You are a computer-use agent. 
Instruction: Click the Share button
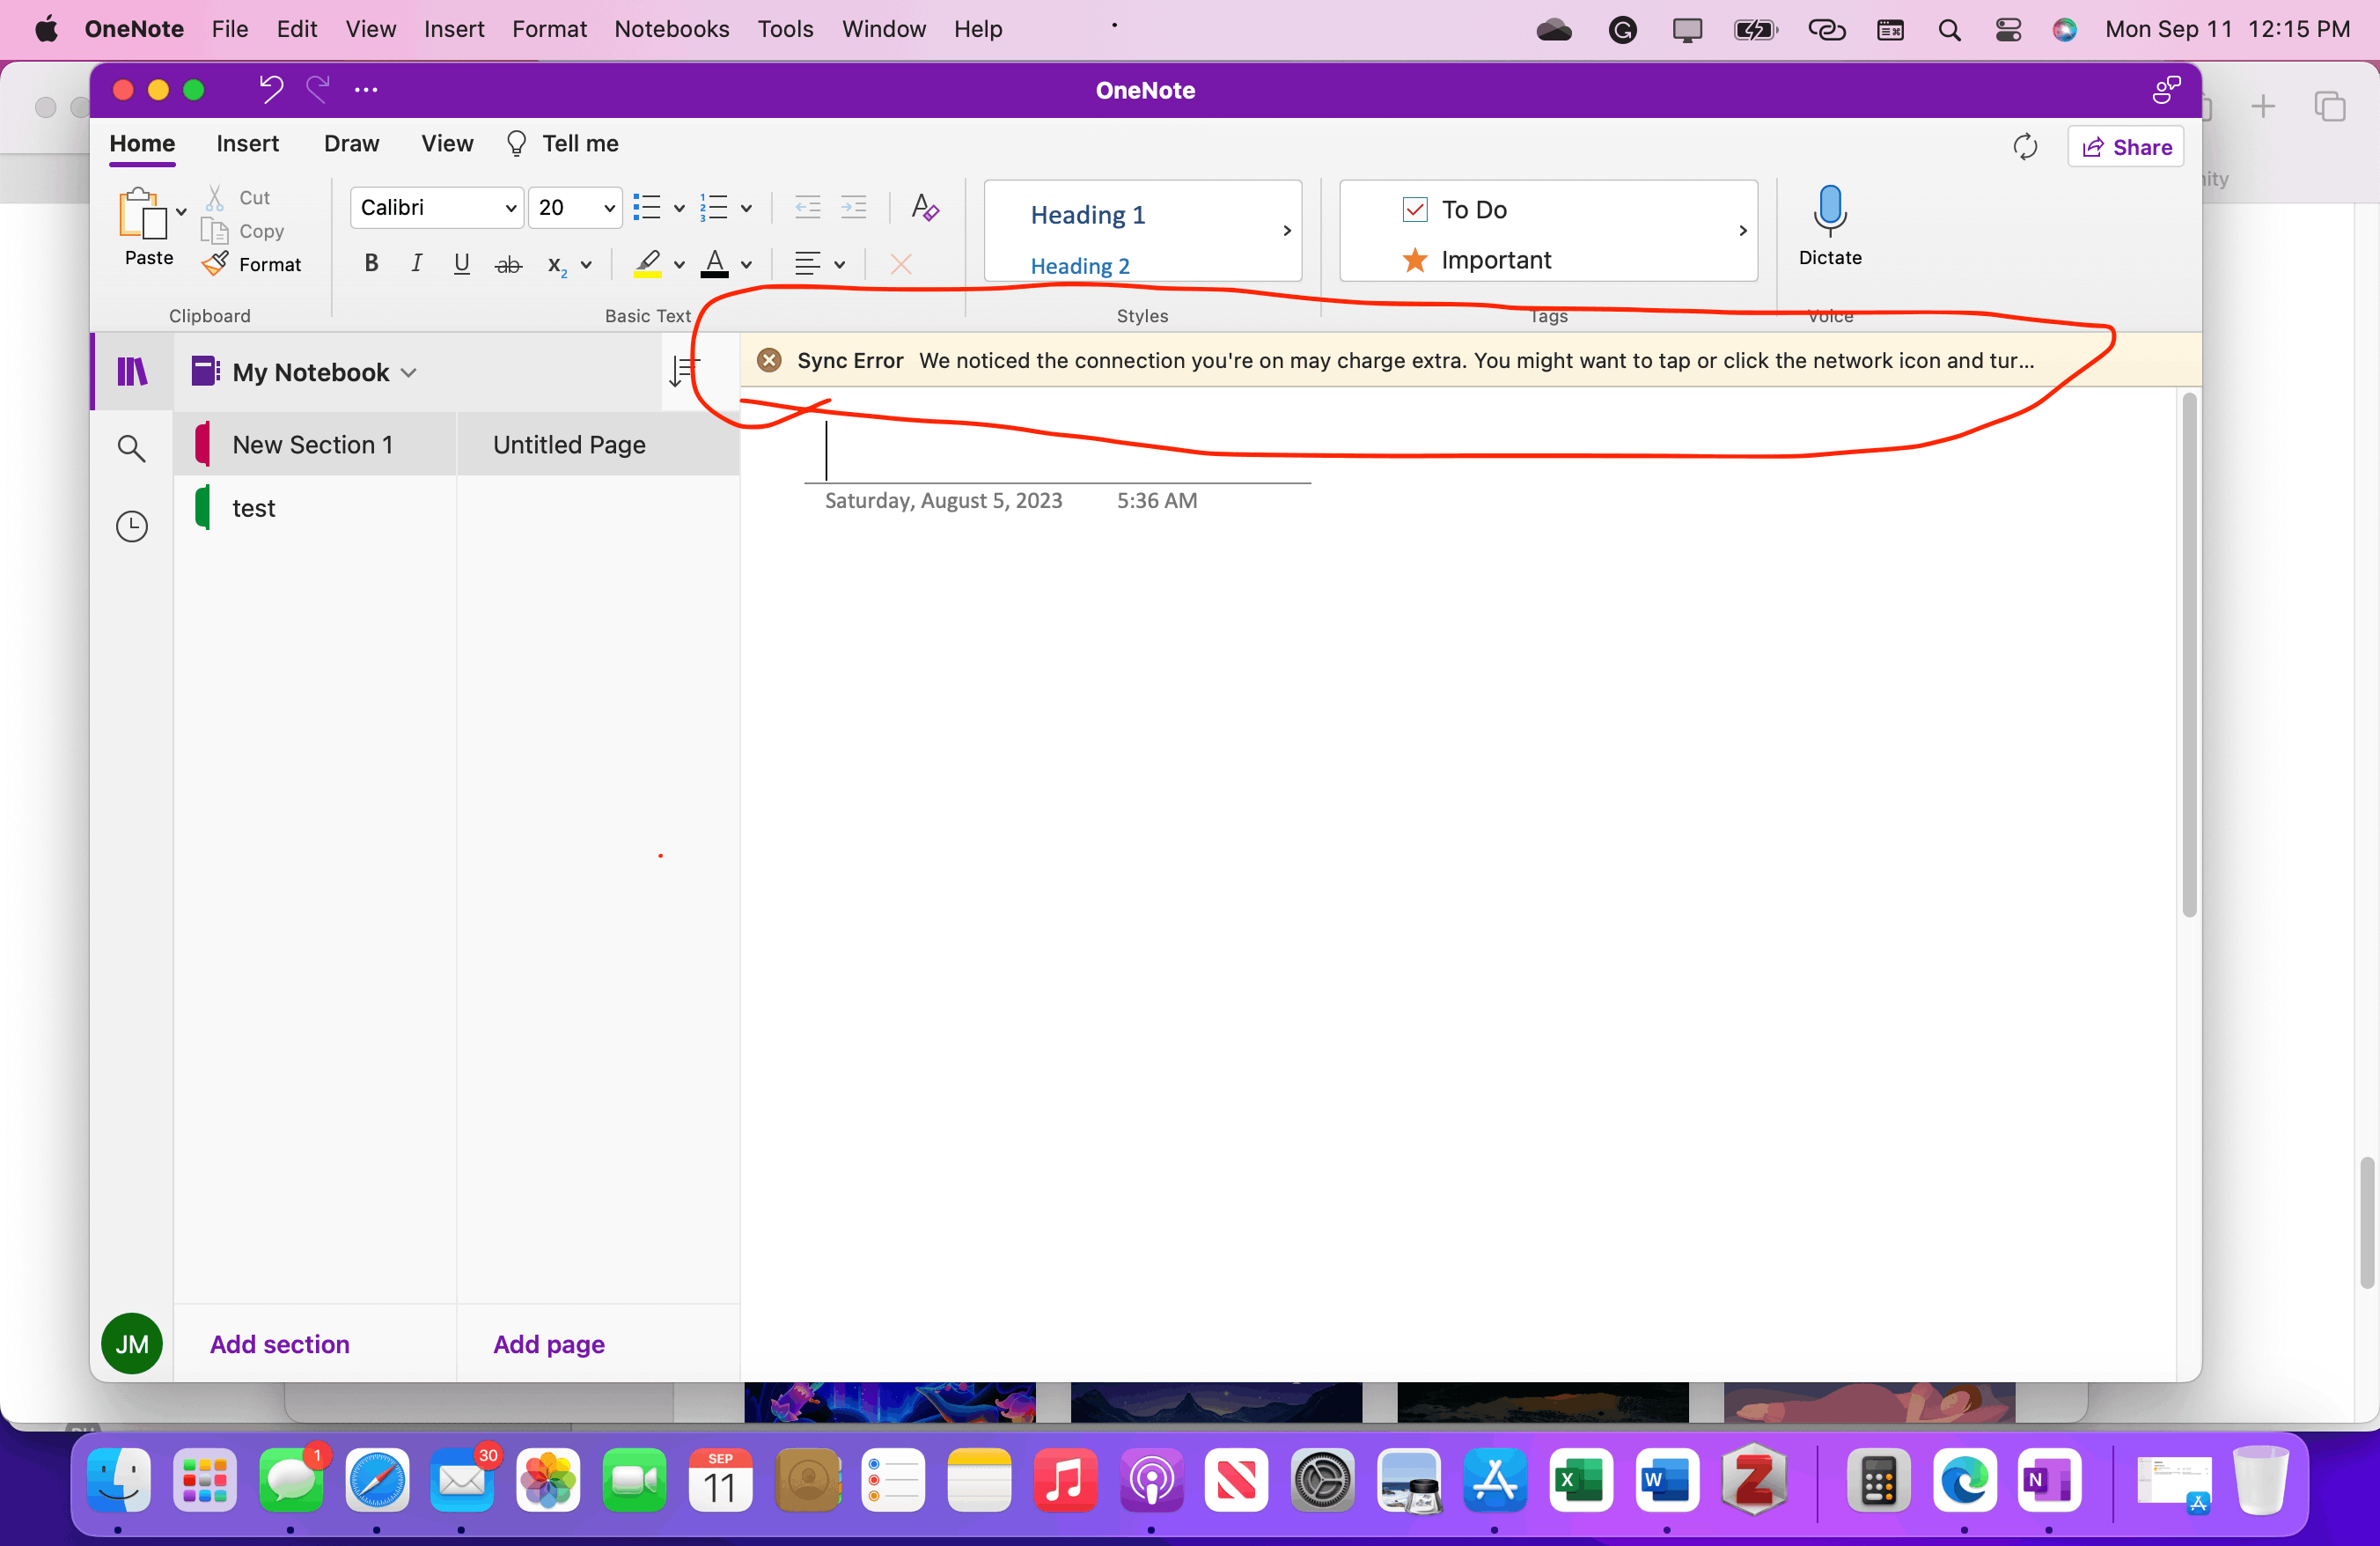[x=2125, y=147]
